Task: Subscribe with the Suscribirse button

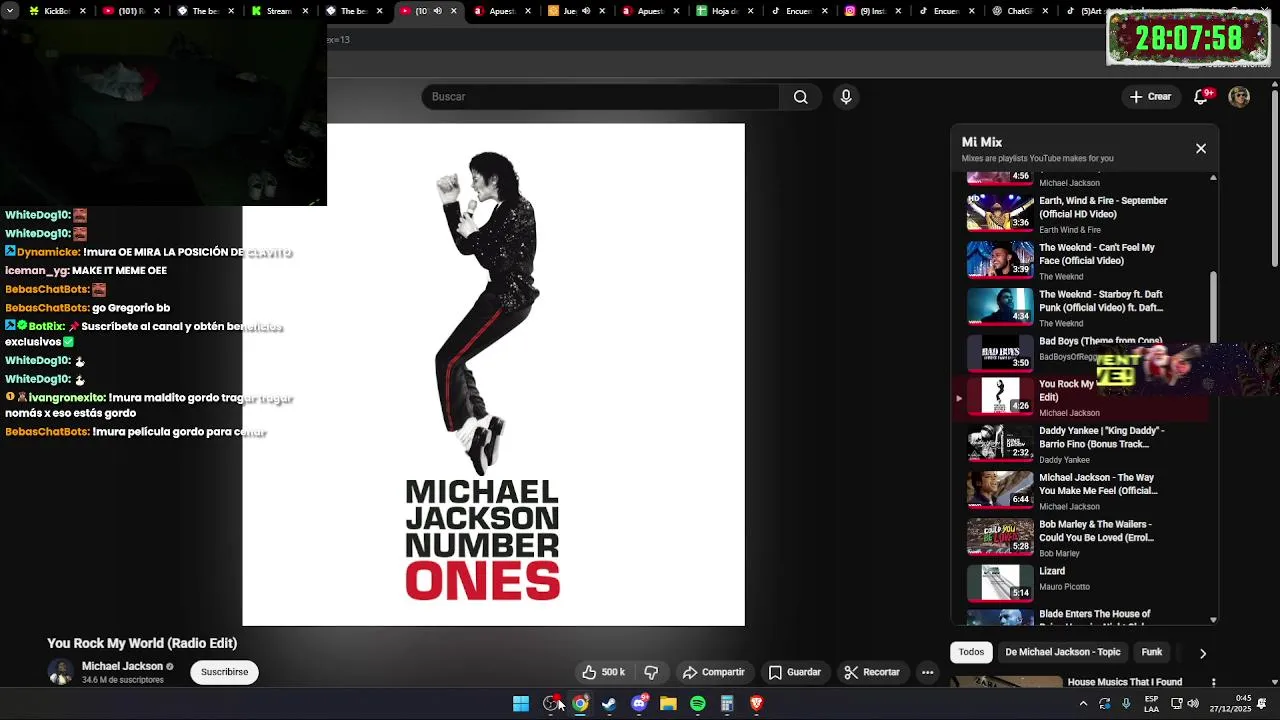Action: pos(224,672)
